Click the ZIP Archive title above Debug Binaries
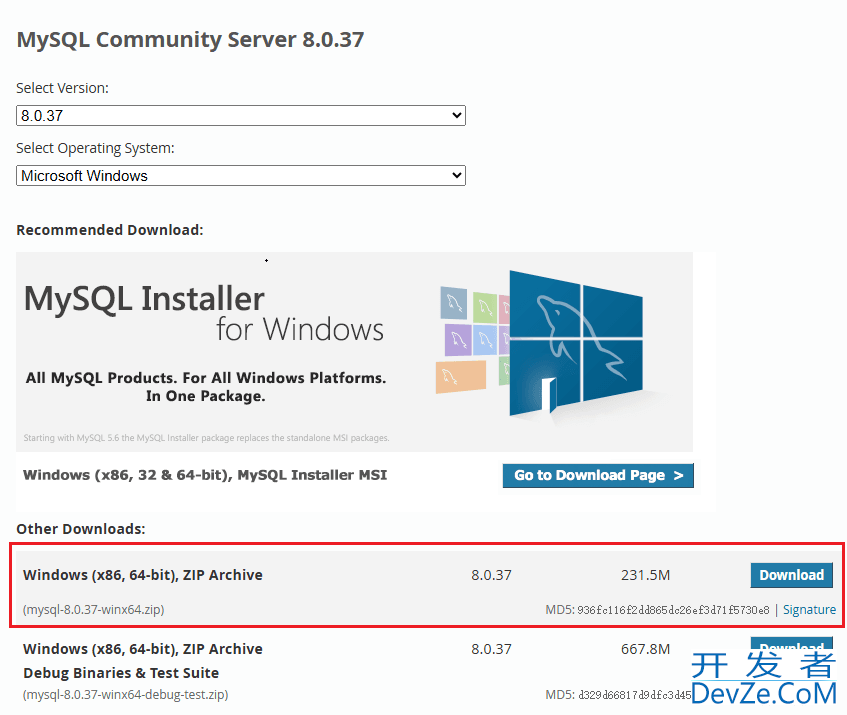This screenshot has height=715, width=847. point(143,649)
